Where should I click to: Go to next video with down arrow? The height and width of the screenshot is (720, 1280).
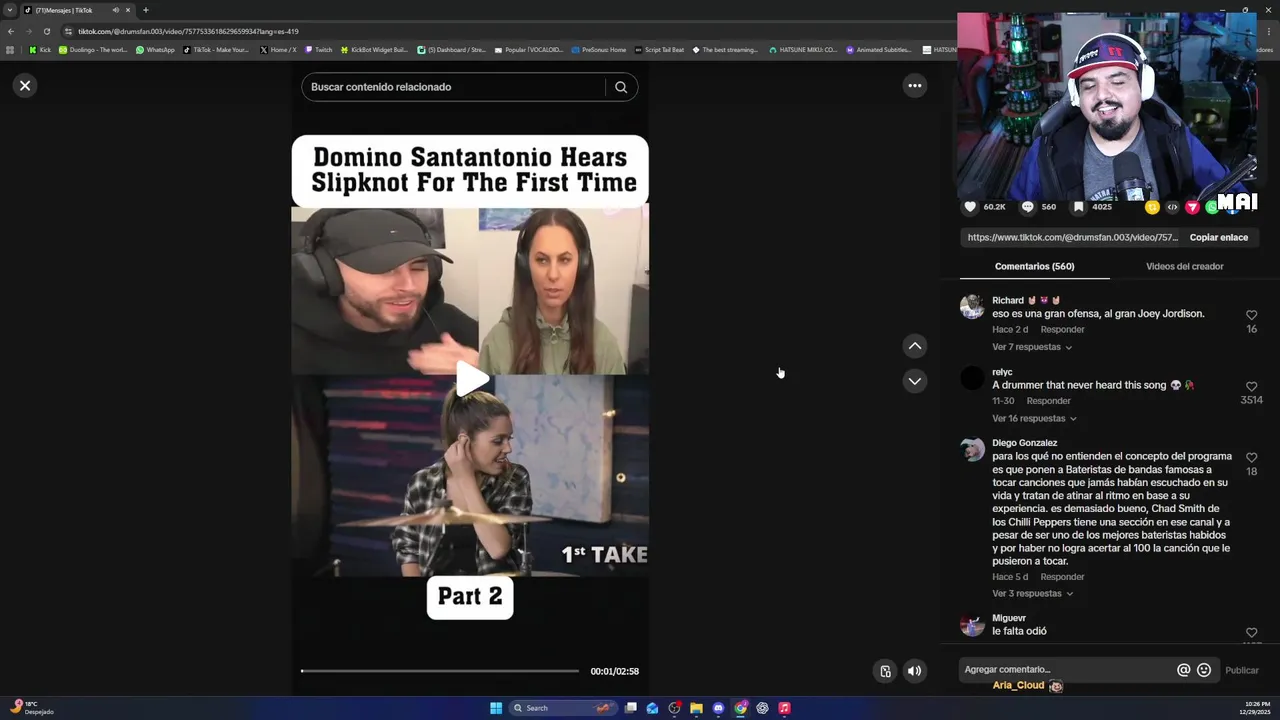click(x=914, y=381)
